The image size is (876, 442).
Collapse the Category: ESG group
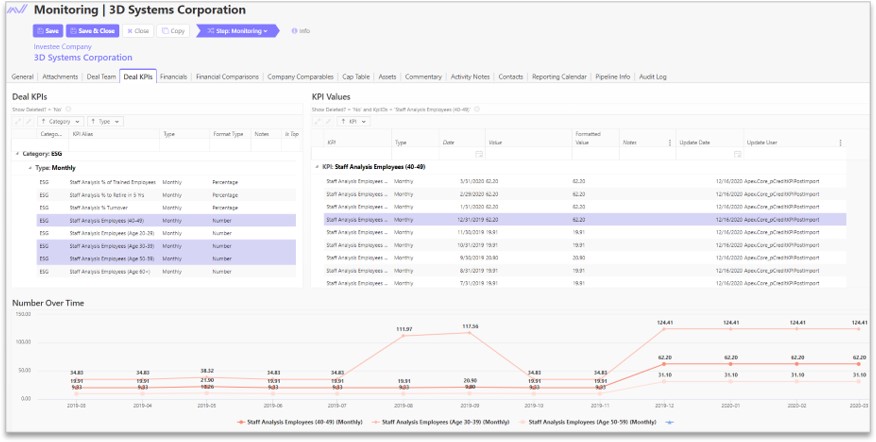pos(17,154)
